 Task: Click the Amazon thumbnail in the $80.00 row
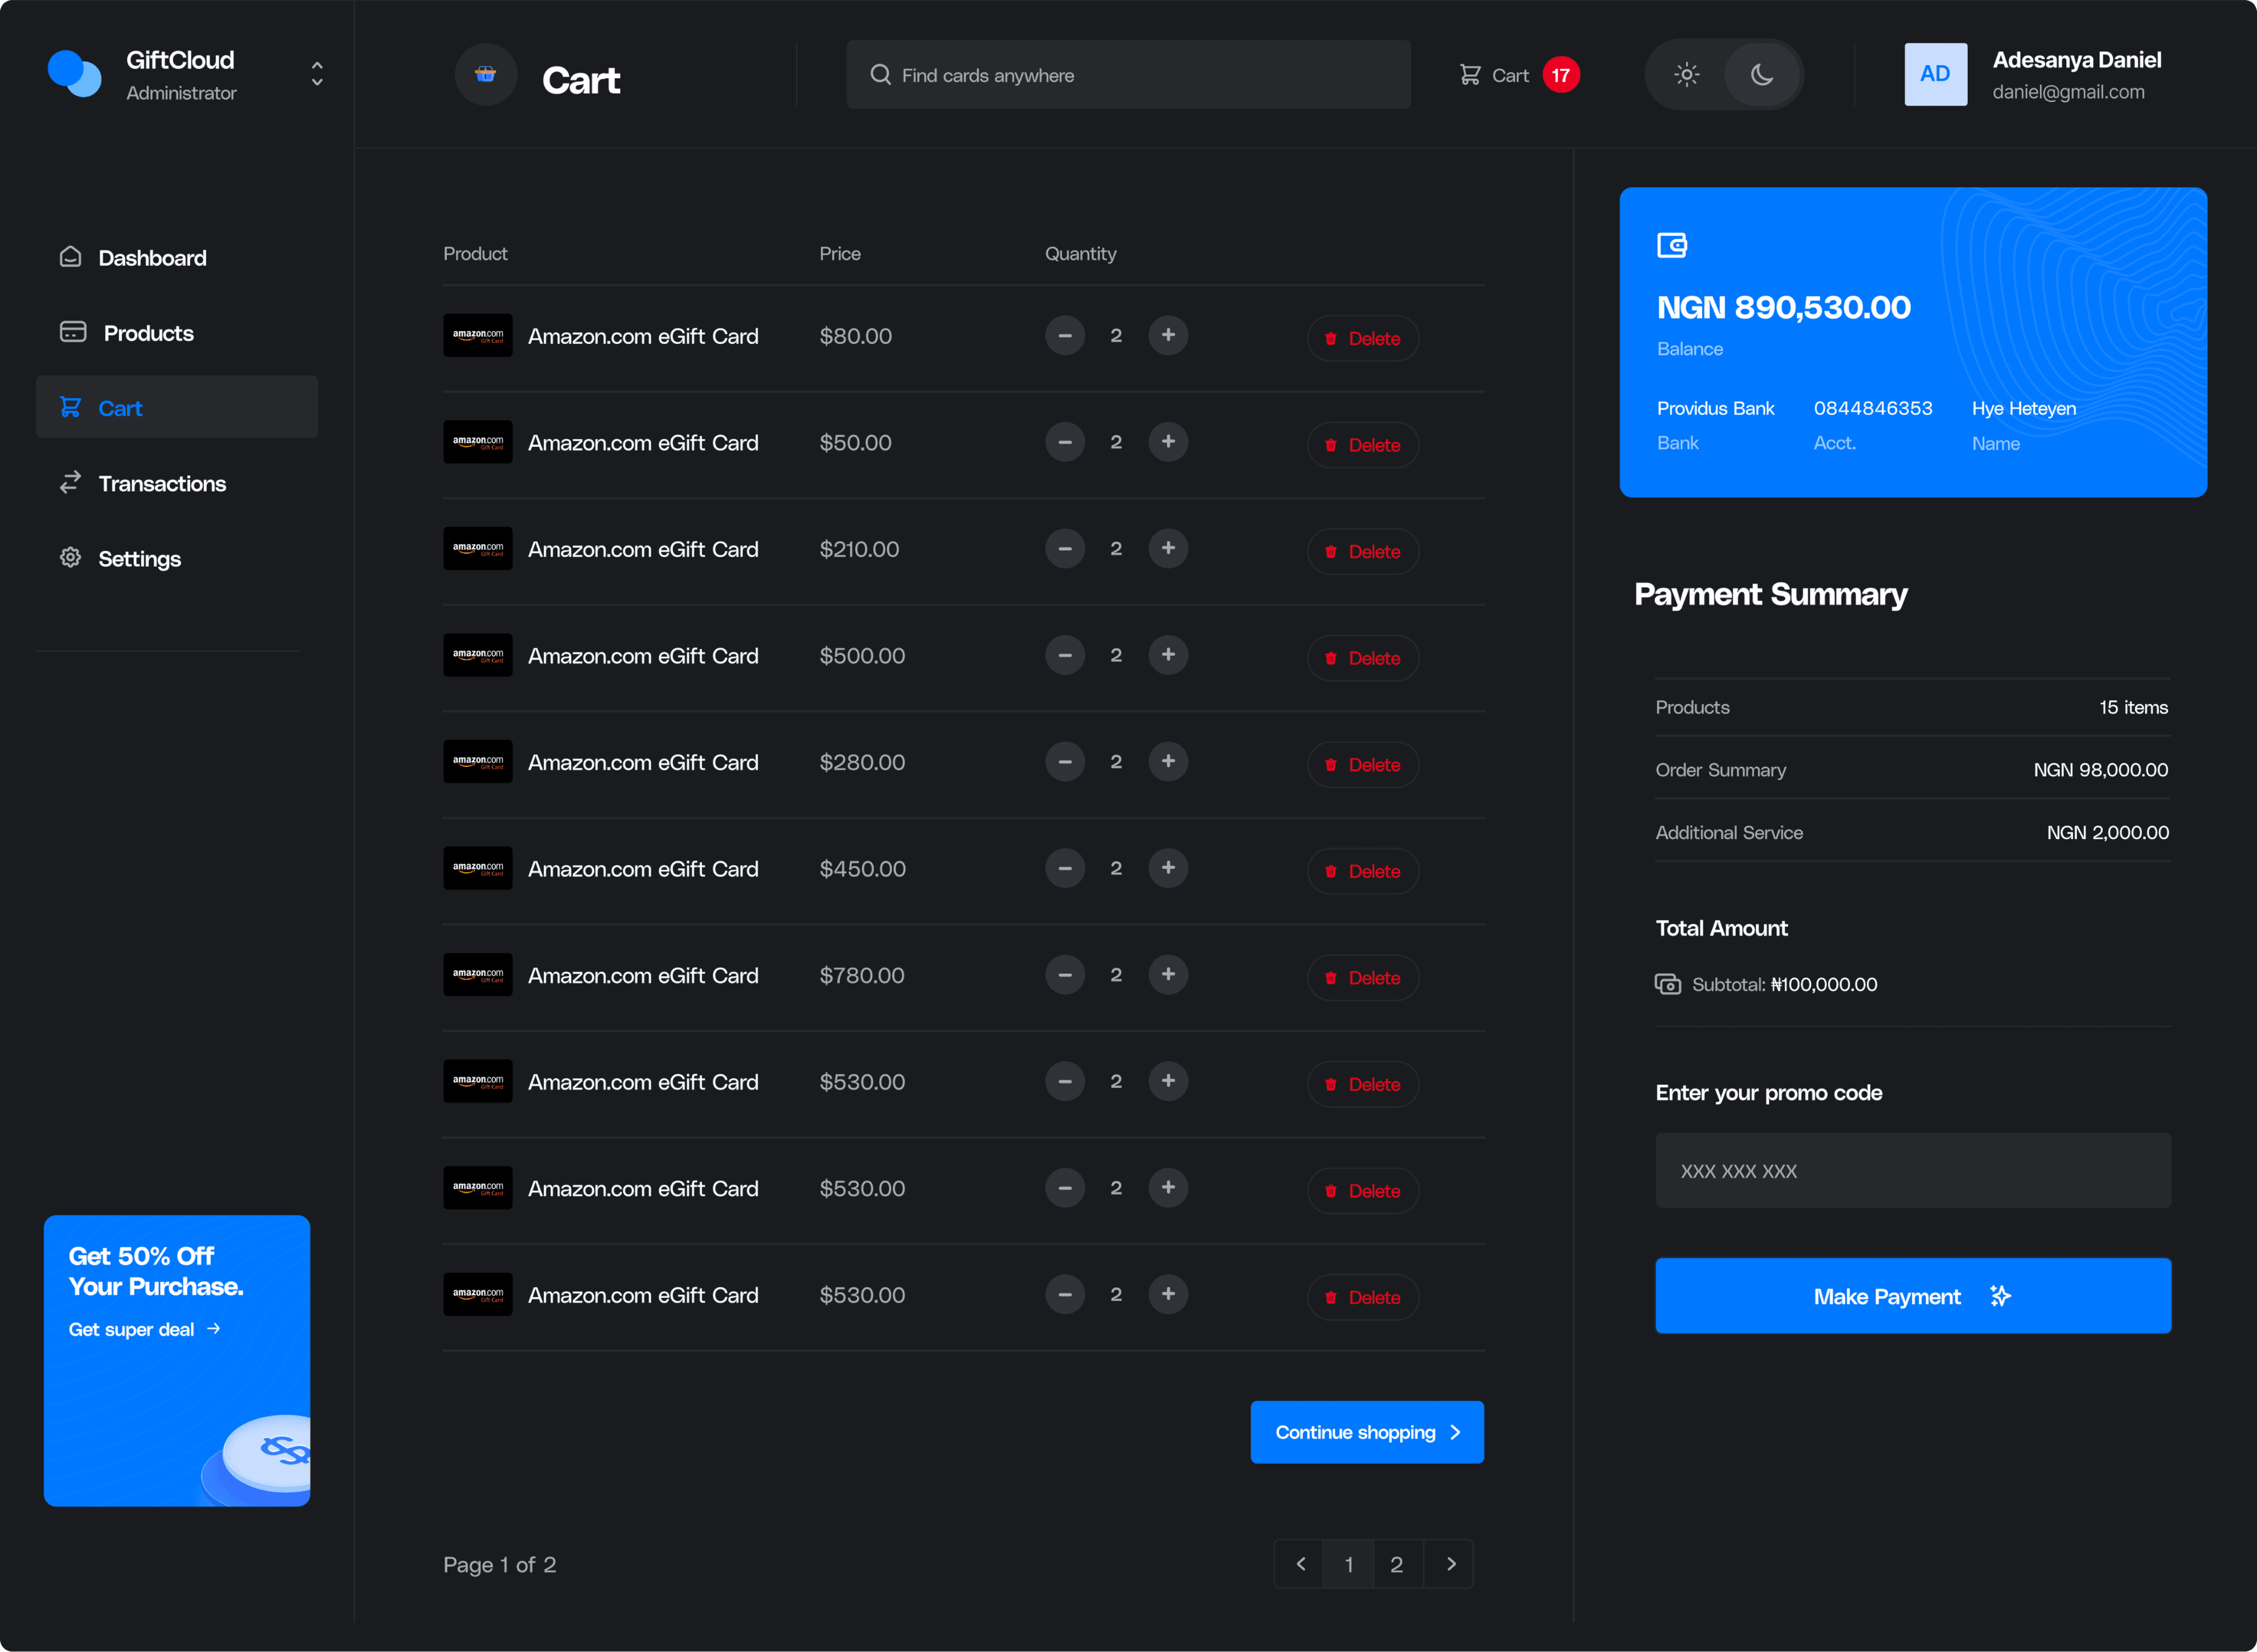click(478, 336)
